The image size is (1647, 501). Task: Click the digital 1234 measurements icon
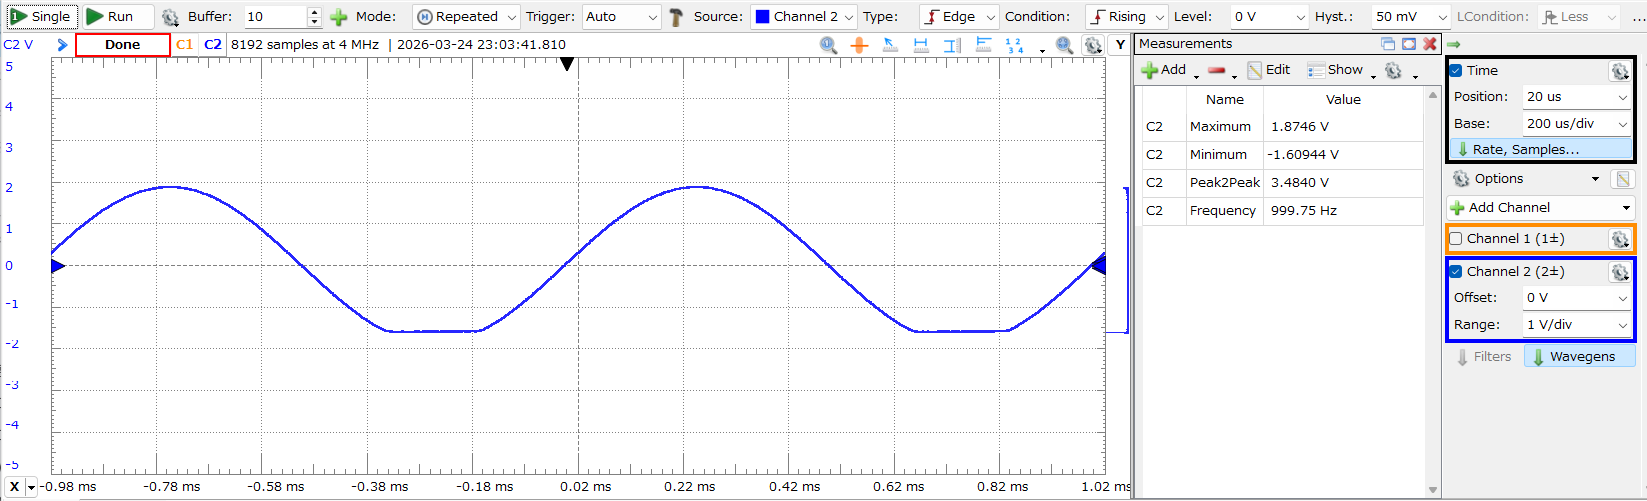coord(1014,45)
